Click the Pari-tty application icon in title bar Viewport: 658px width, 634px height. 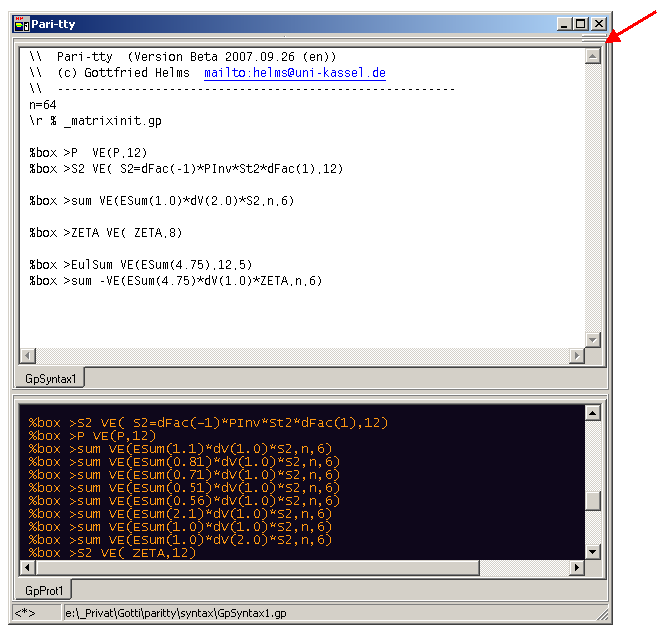coord(21,24)
